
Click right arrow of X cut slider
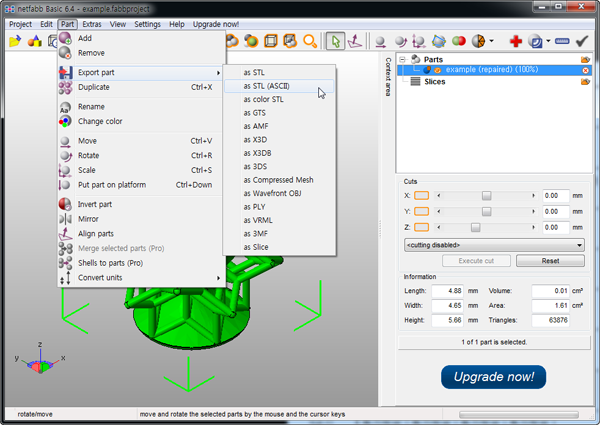coord(533,196)
